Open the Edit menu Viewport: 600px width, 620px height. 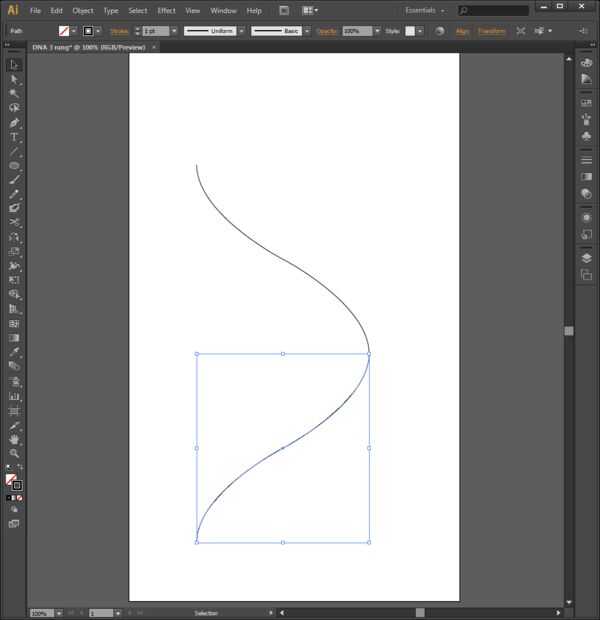point(57,11)
